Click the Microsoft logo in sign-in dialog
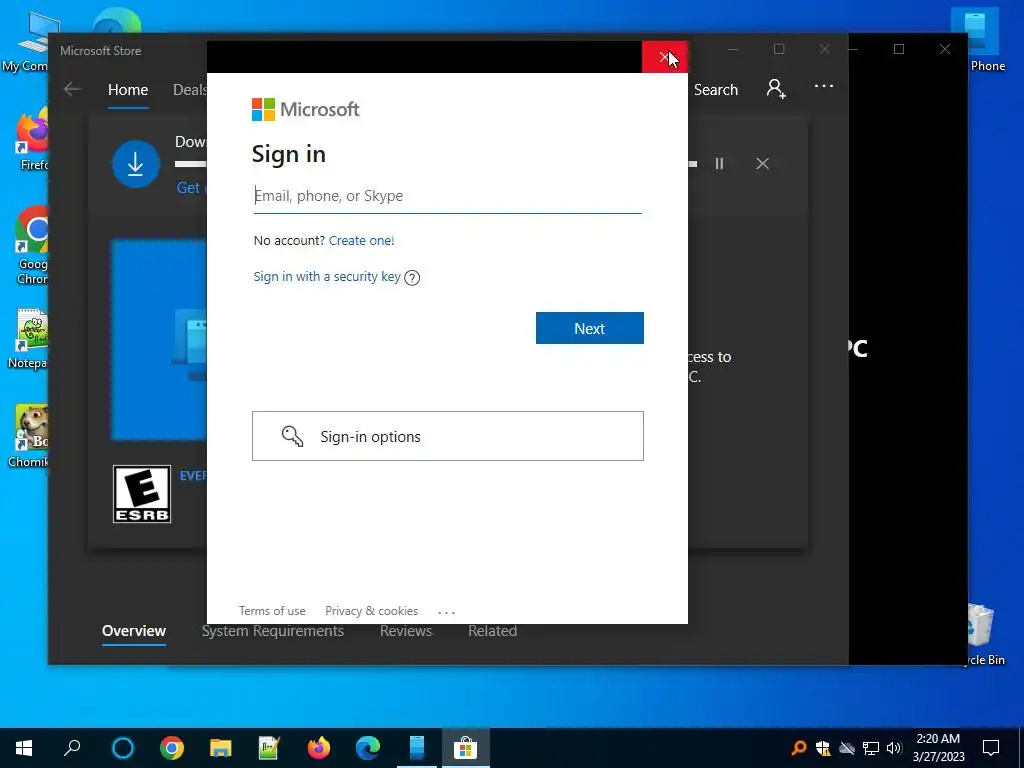Viewport: 1024px width, 768px height. coord(306,110)
